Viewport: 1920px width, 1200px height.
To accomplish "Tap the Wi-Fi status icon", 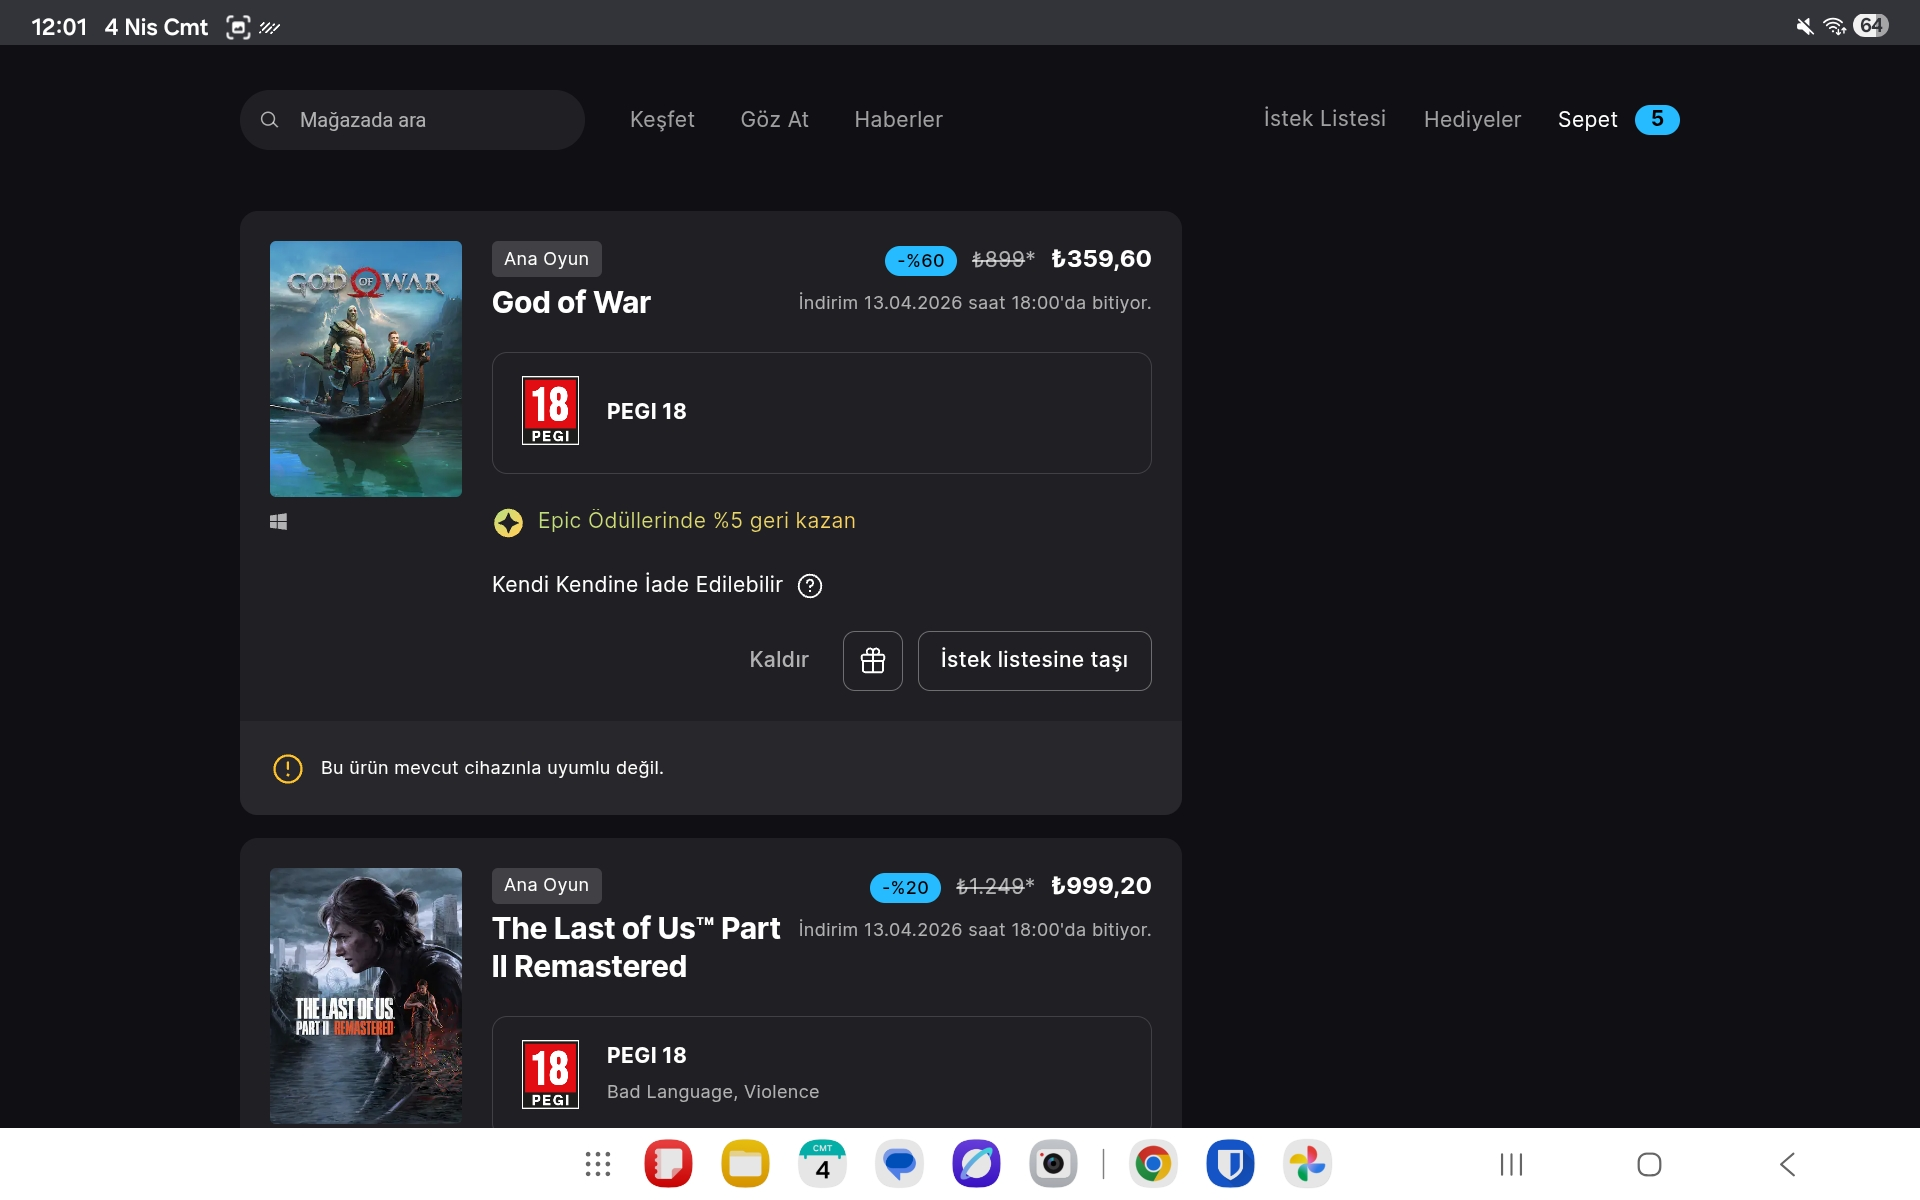I will (x=1834, y=26).
